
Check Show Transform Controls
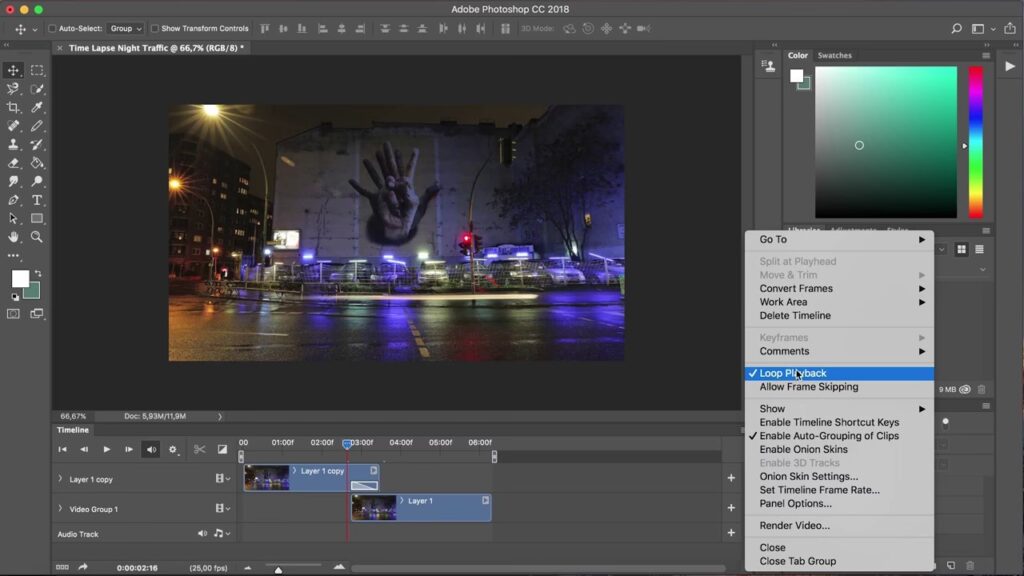click(x=155, y=29)
